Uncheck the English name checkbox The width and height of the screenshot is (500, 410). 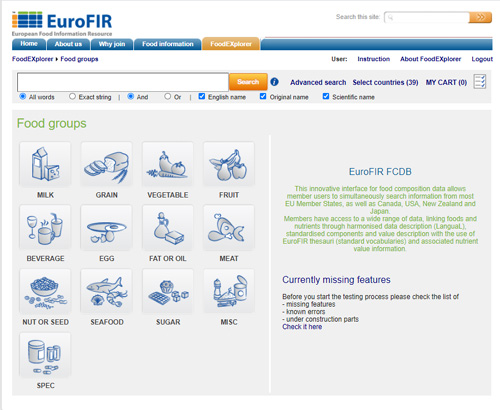click(x=202, y=96)
